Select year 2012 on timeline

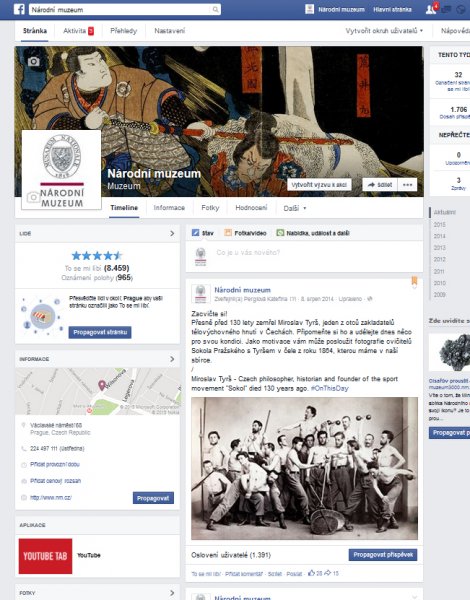(439, 259)
